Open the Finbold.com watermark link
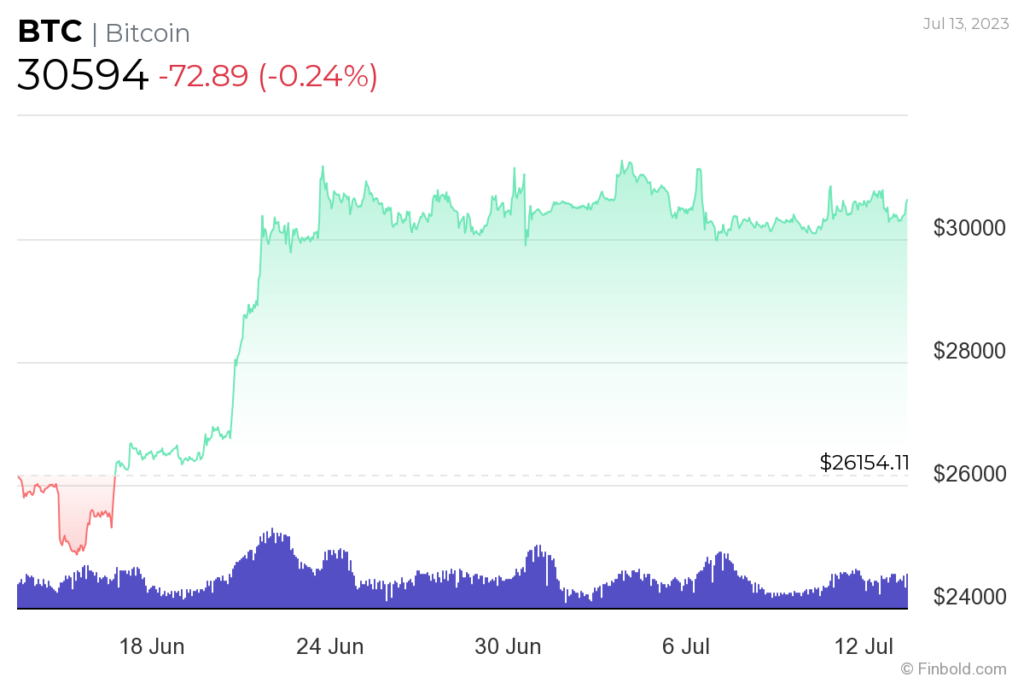Image resolution: width=1024 pixels, height=683 pixels. [x=962, y=668]
